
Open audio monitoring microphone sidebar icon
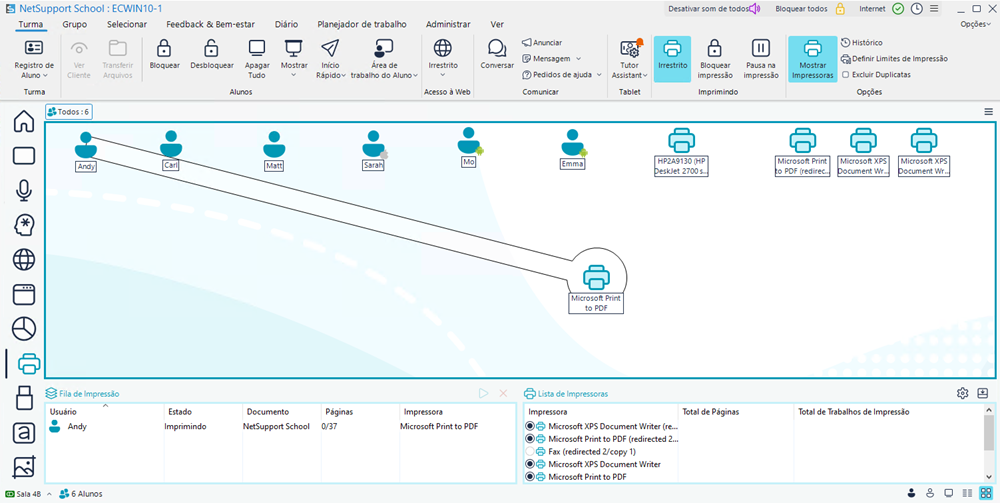(x=24, y=190)
